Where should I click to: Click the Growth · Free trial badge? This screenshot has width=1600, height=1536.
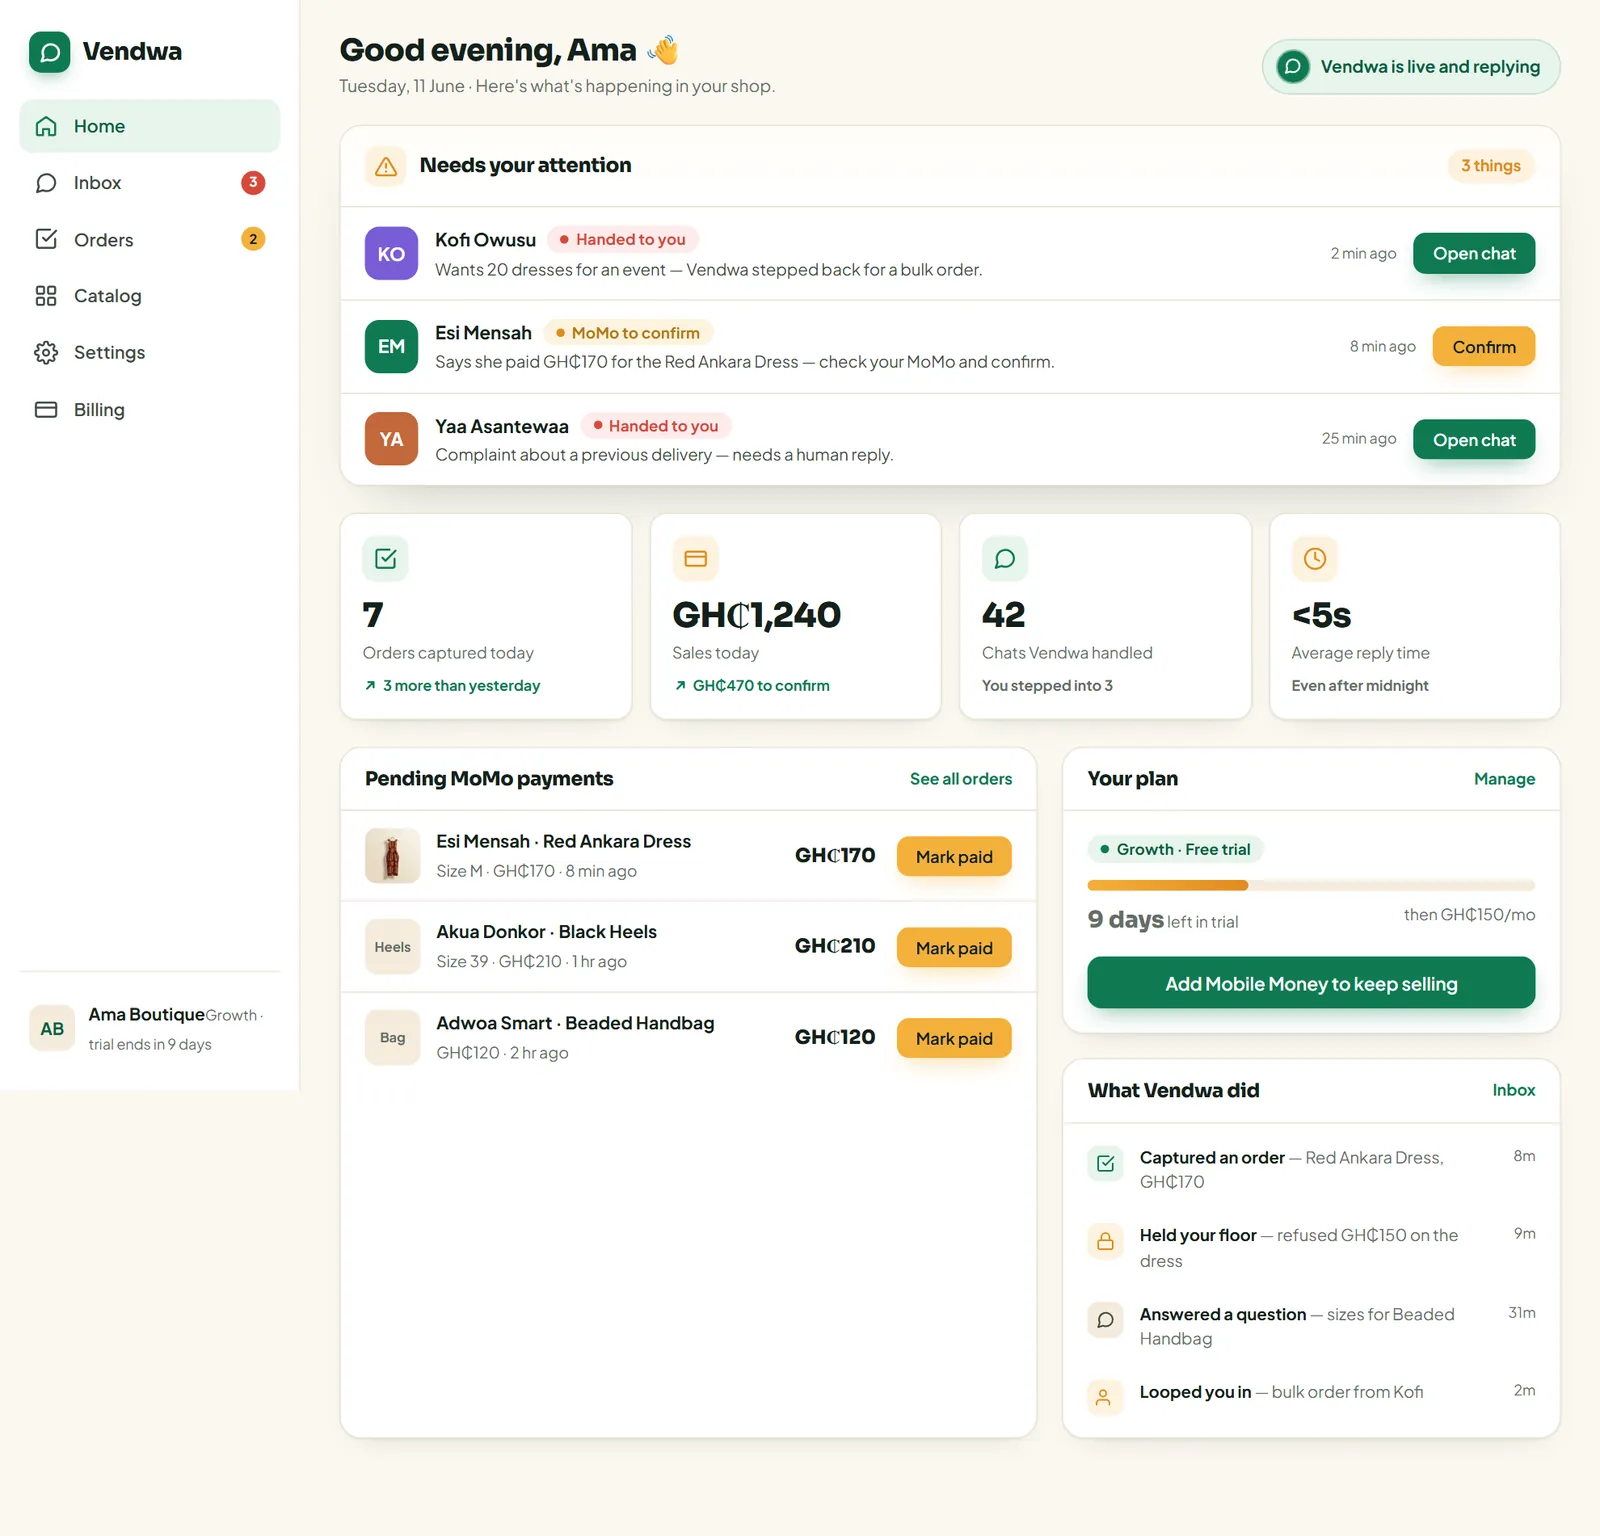coord(1175,850)
